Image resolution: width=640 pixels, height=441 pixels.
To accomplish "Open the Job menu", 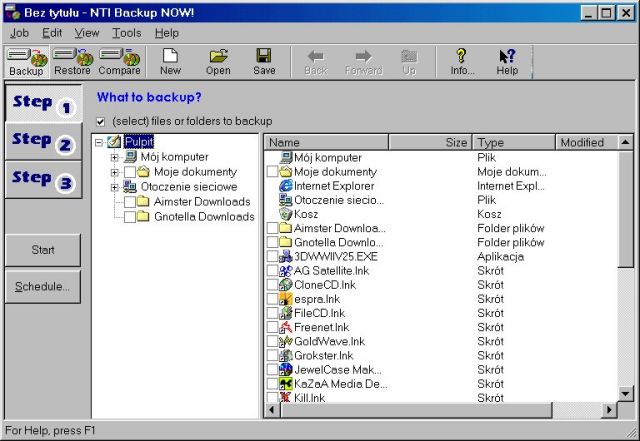I will click(19, 33).
